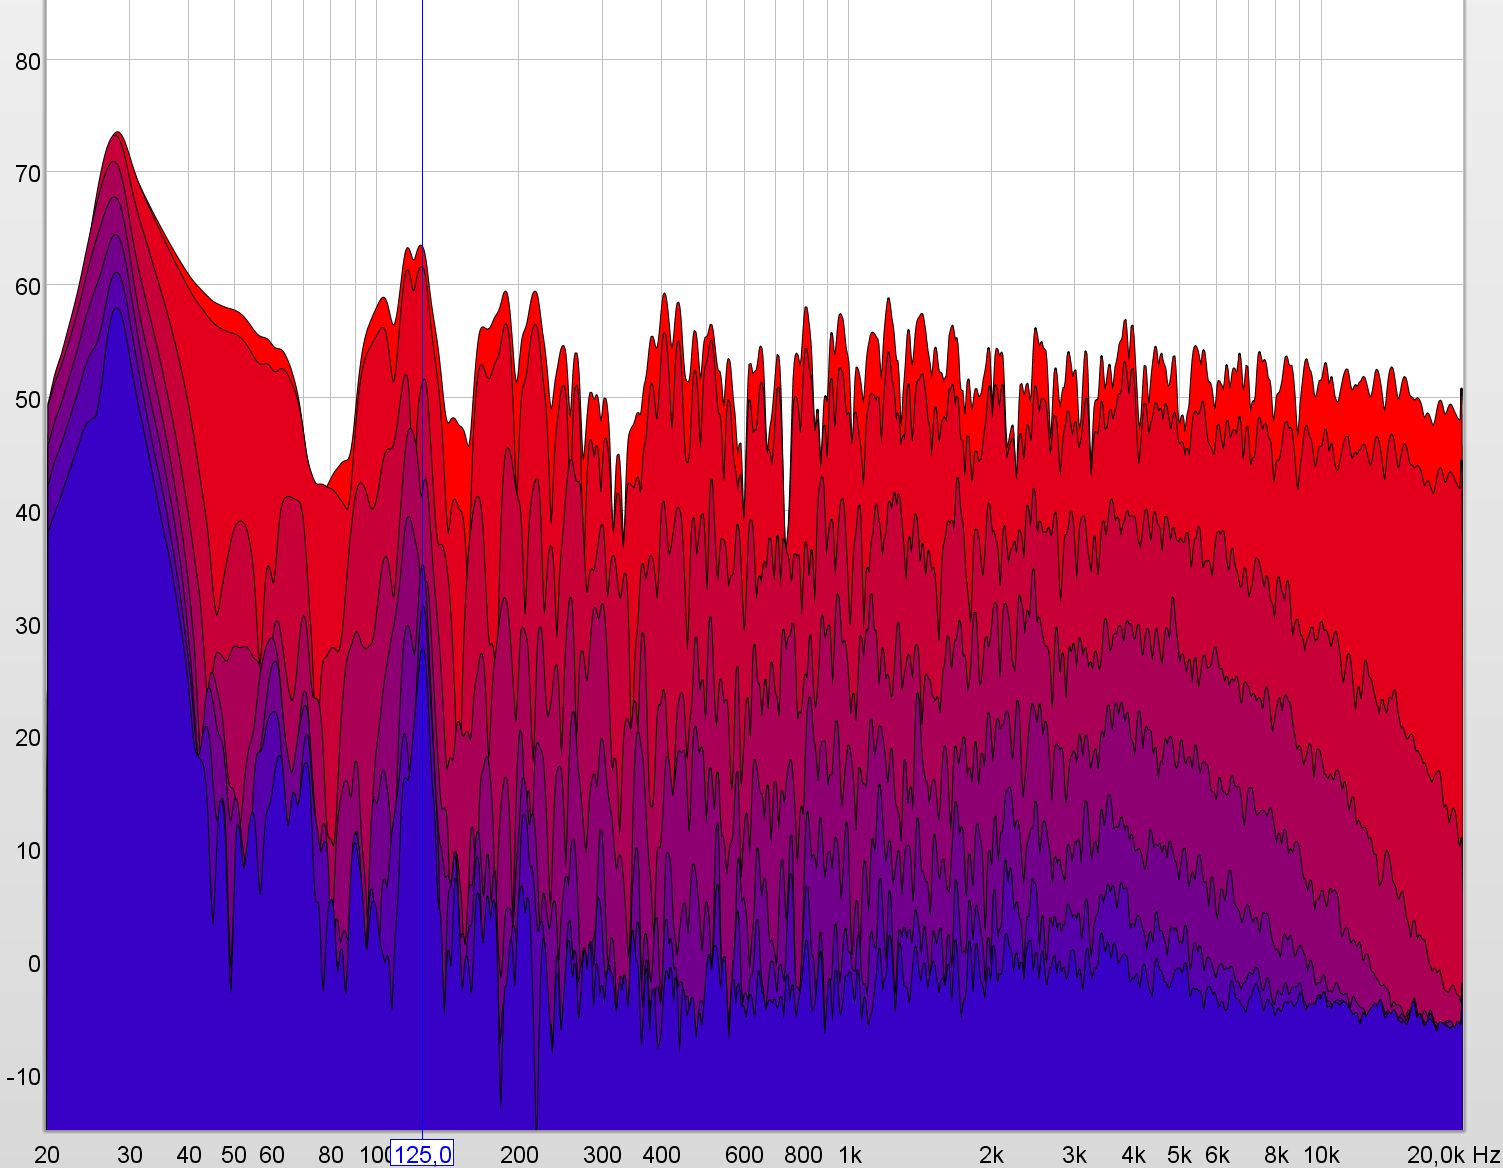Click the 1k frequency axis label
The height and width of the screenshot is (1168, 1503).
tap(849, 1155)
